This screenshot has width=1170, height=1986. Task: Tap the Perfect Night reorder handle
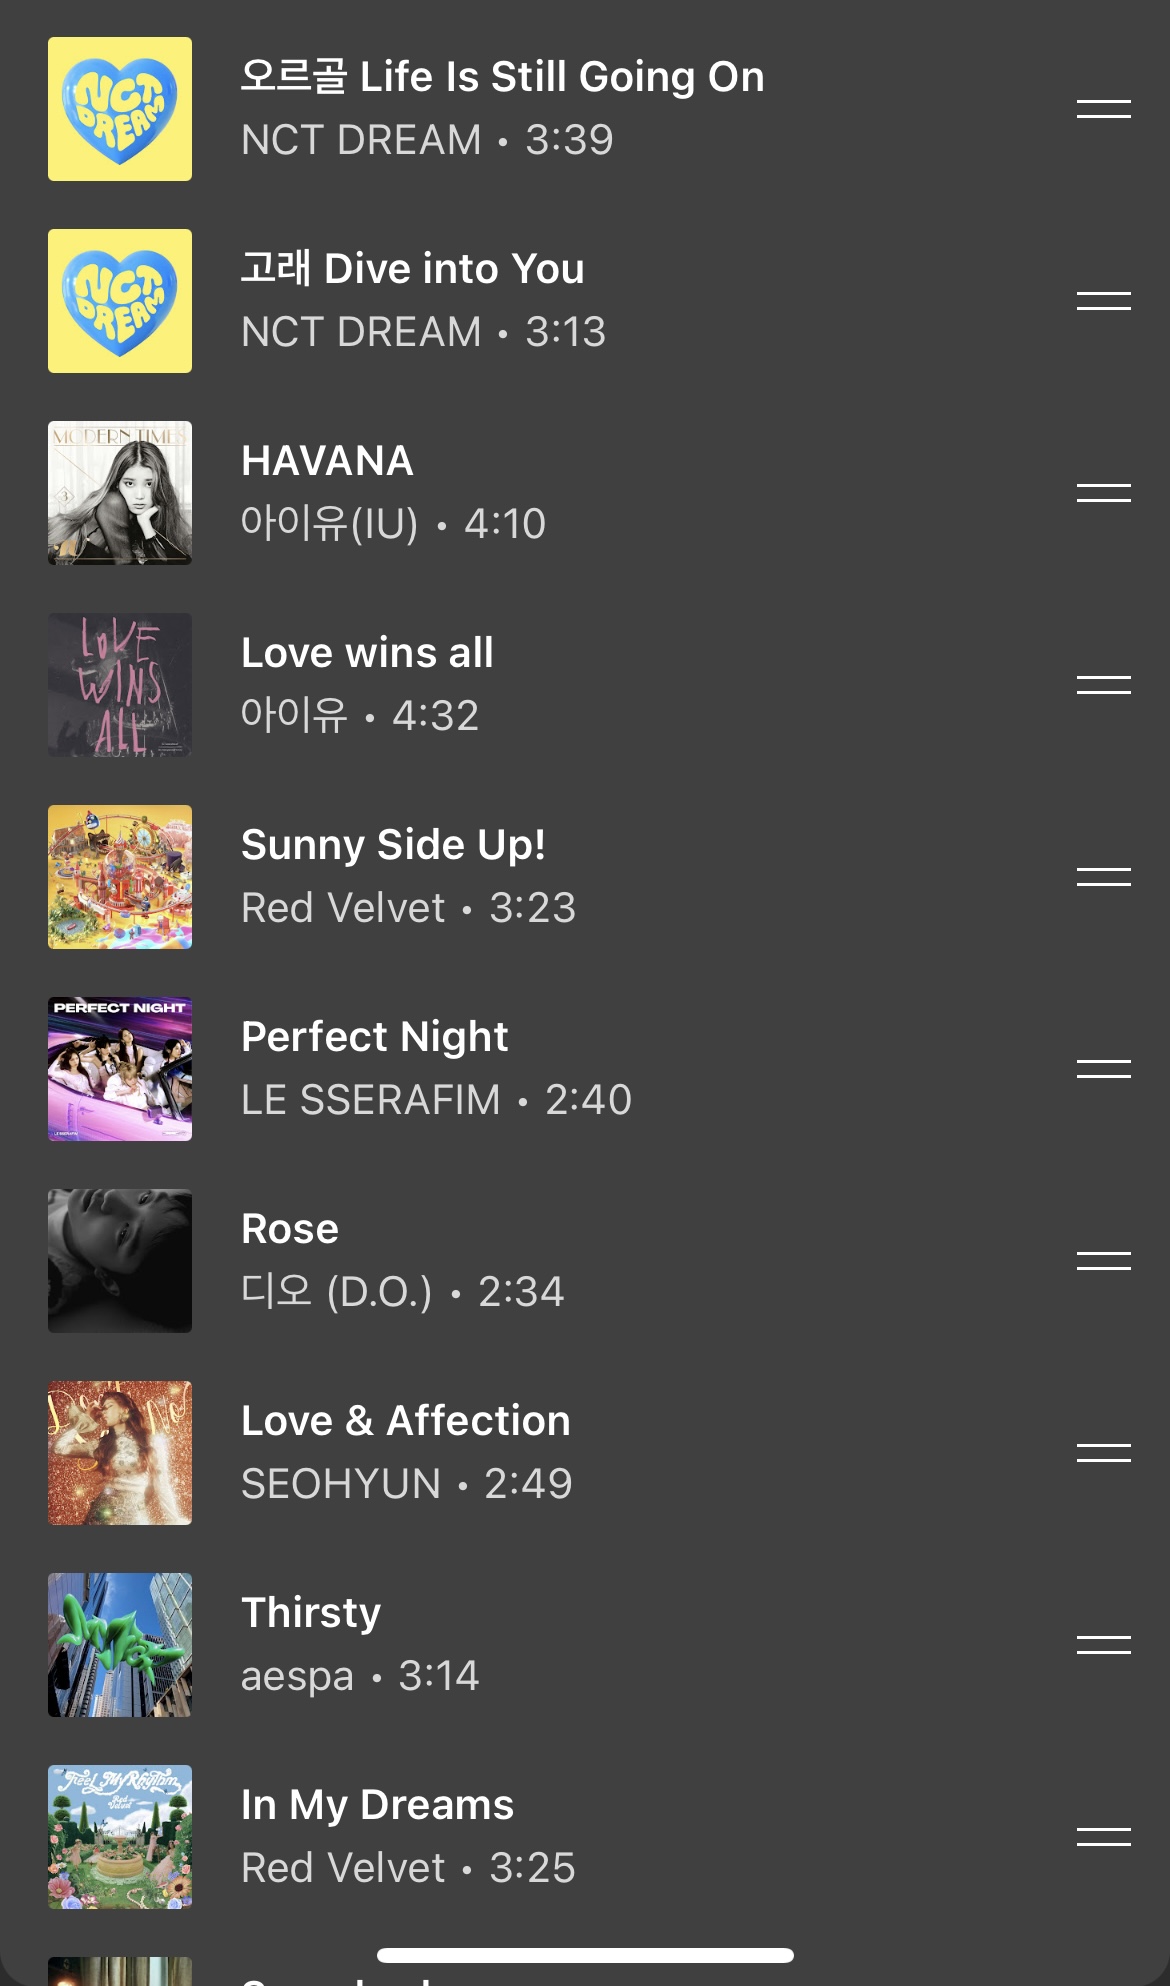click(x=1103, y=1069)
